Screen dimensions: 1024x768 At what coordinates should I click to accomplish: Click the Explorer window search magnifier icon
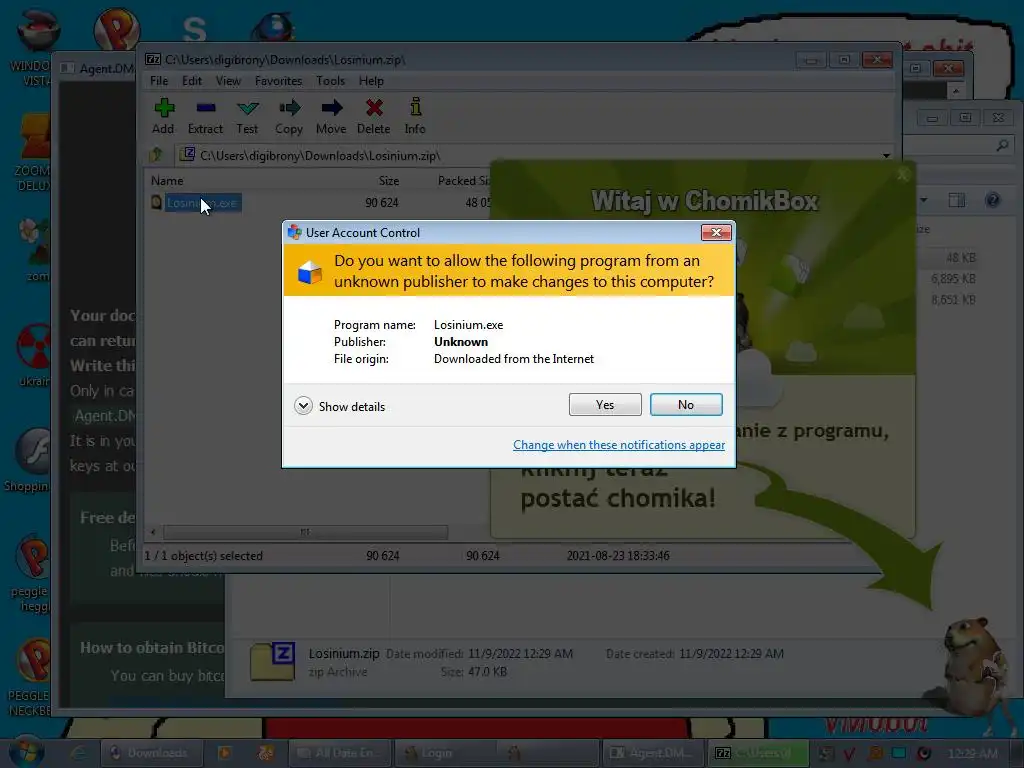[x=1002, y=146]
